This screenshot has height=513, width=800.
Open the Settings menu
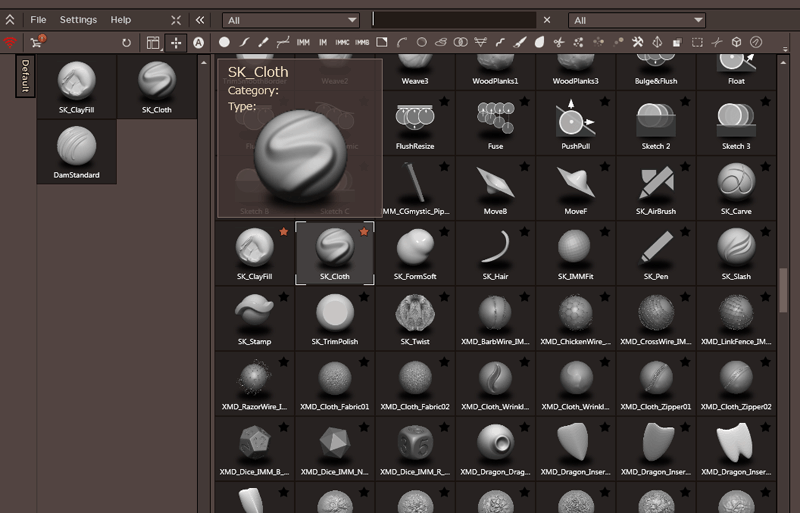pos(78,20)
